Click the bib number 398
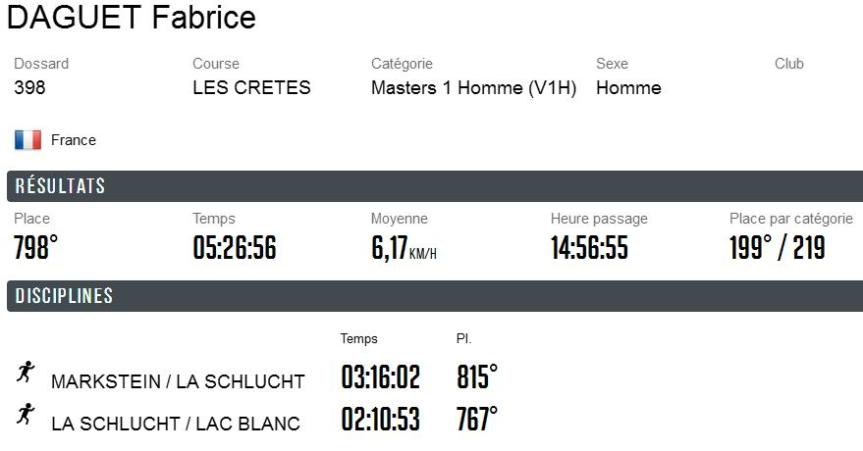 point(30,88)
